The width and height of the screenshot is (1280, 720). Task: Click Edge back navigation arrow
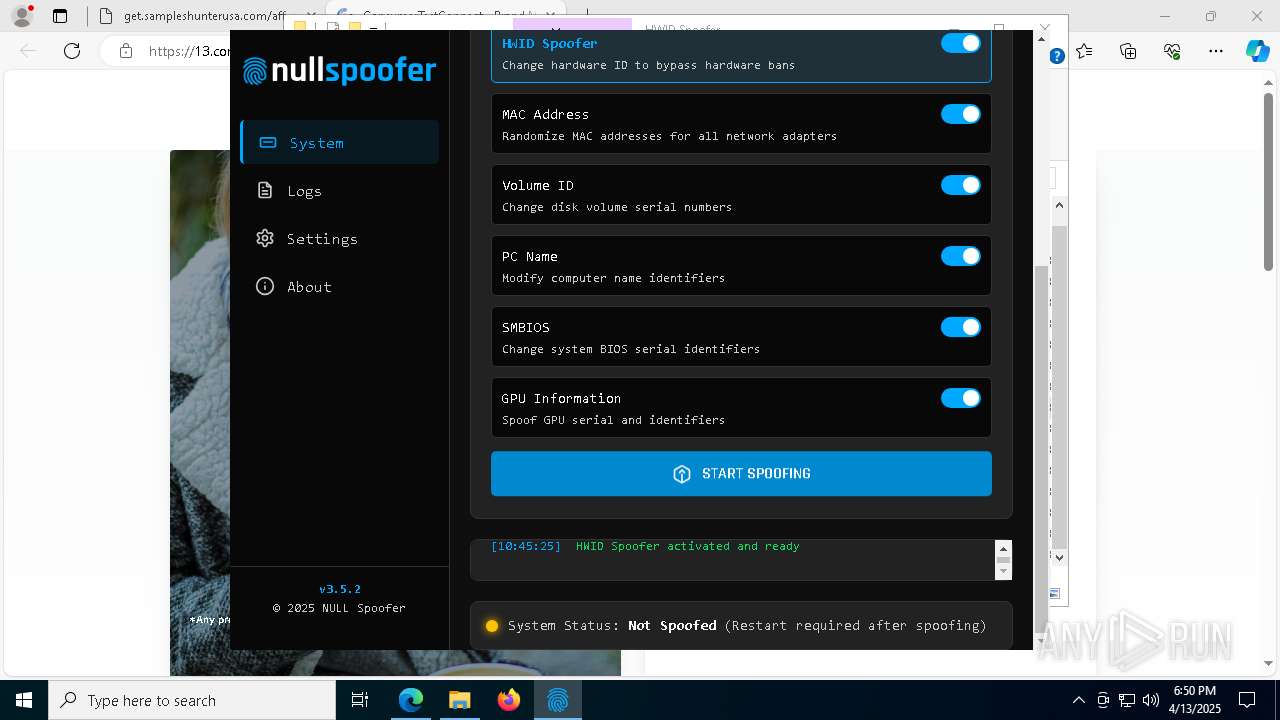28,51
